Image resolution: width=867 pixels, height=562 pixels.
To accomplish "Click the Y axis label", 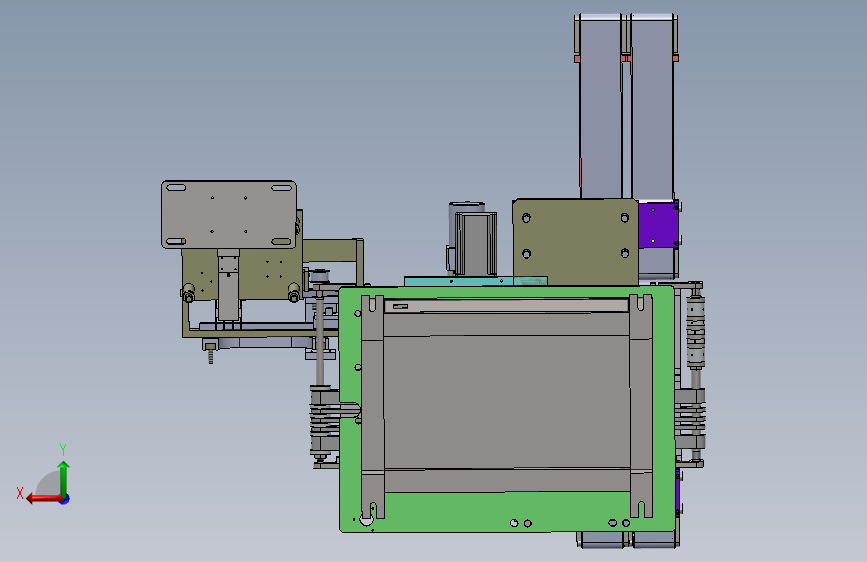I will 63,450.
